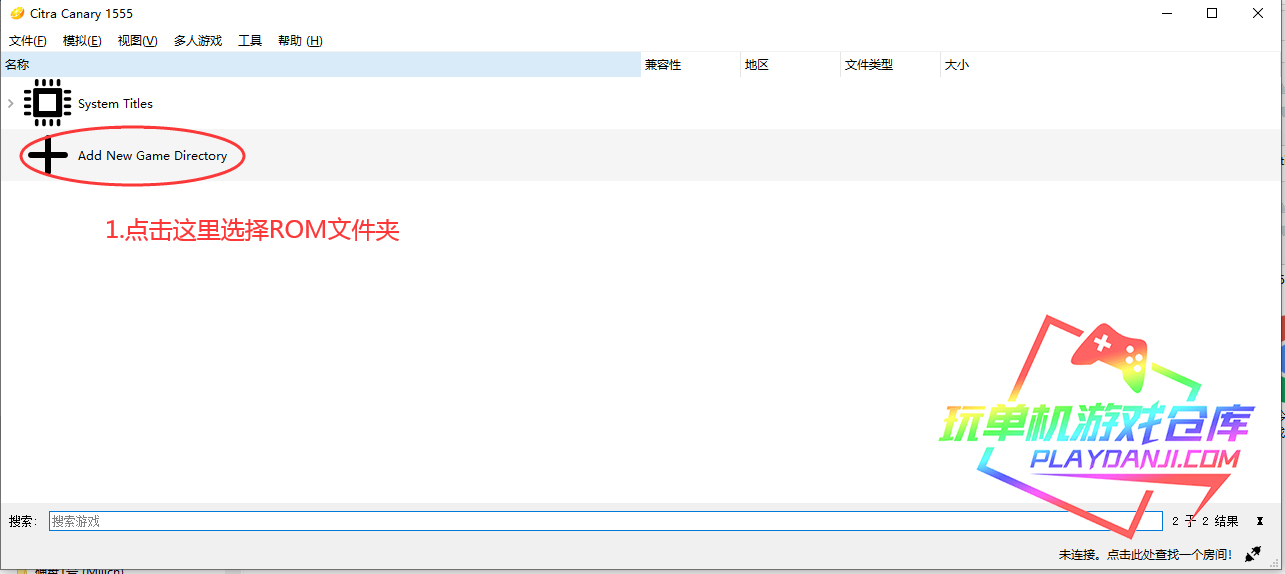Image resolution: width=1285 pixels, height=574 pixels.
Task: Sort game list by 兼容性 column header
Action: point(690,65)
